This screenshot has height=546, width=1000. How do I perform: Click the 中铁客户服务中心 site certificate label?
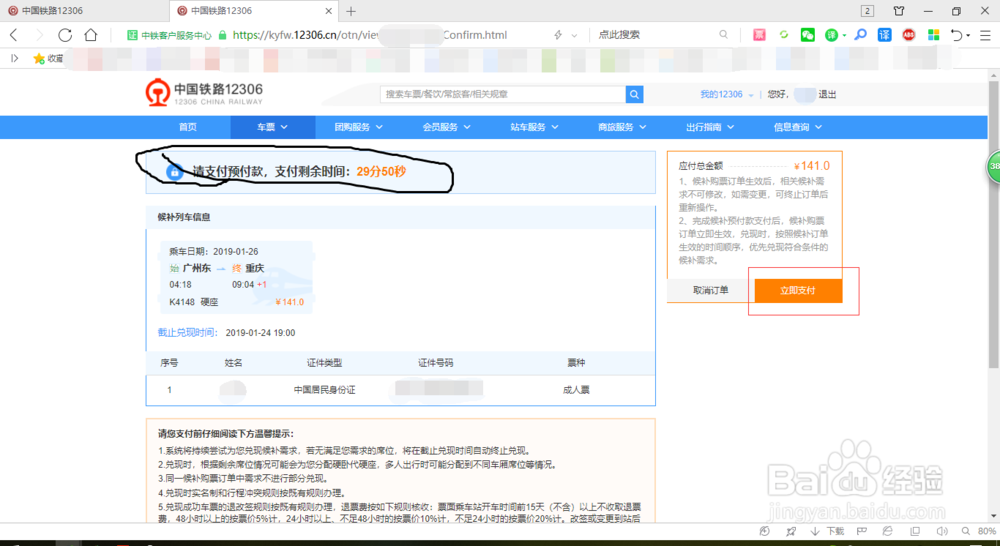tap(169, 35)
